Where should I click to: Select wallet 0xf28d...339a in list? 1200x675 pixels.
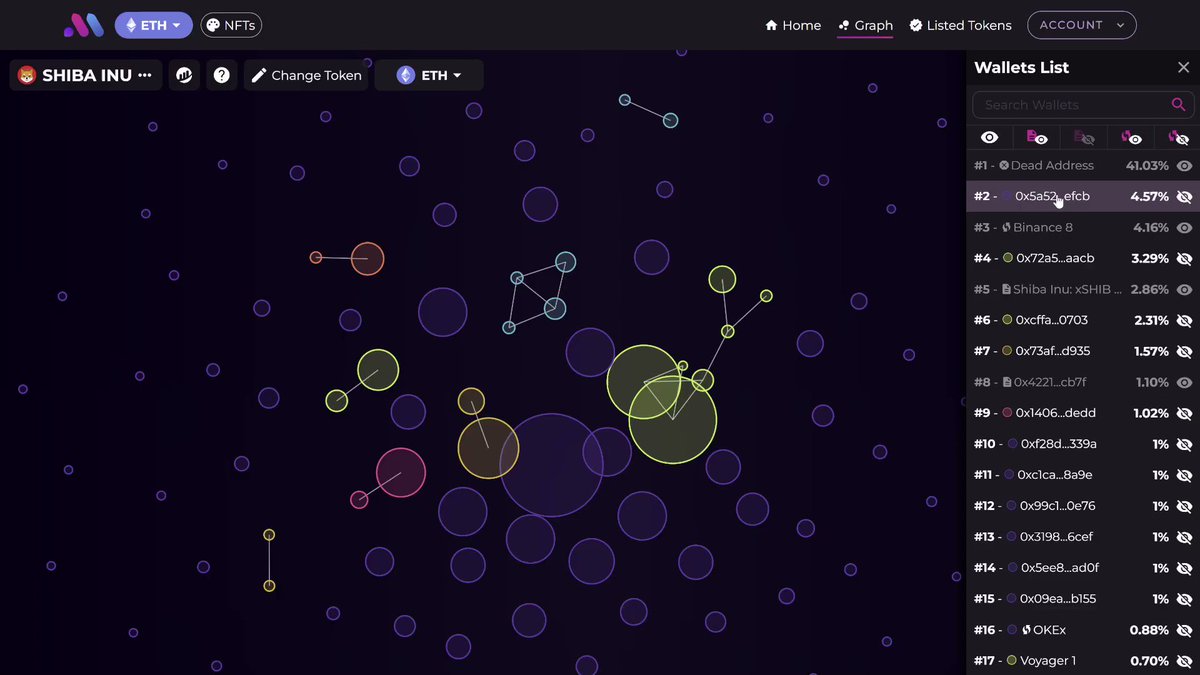coord(1083,445)
